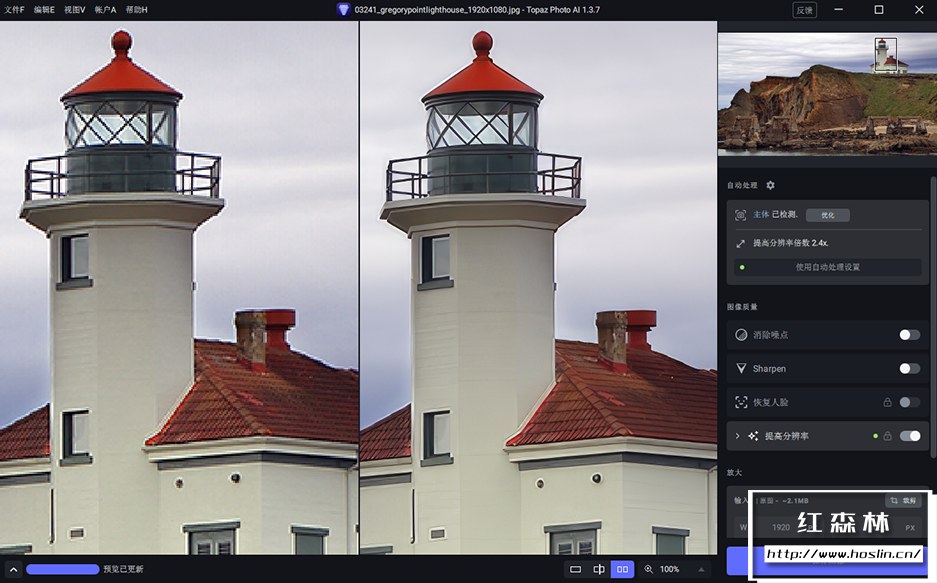The image size is (937, 583).
Task: Click 使用自动处理设置 button
Action: click(828, 267)
